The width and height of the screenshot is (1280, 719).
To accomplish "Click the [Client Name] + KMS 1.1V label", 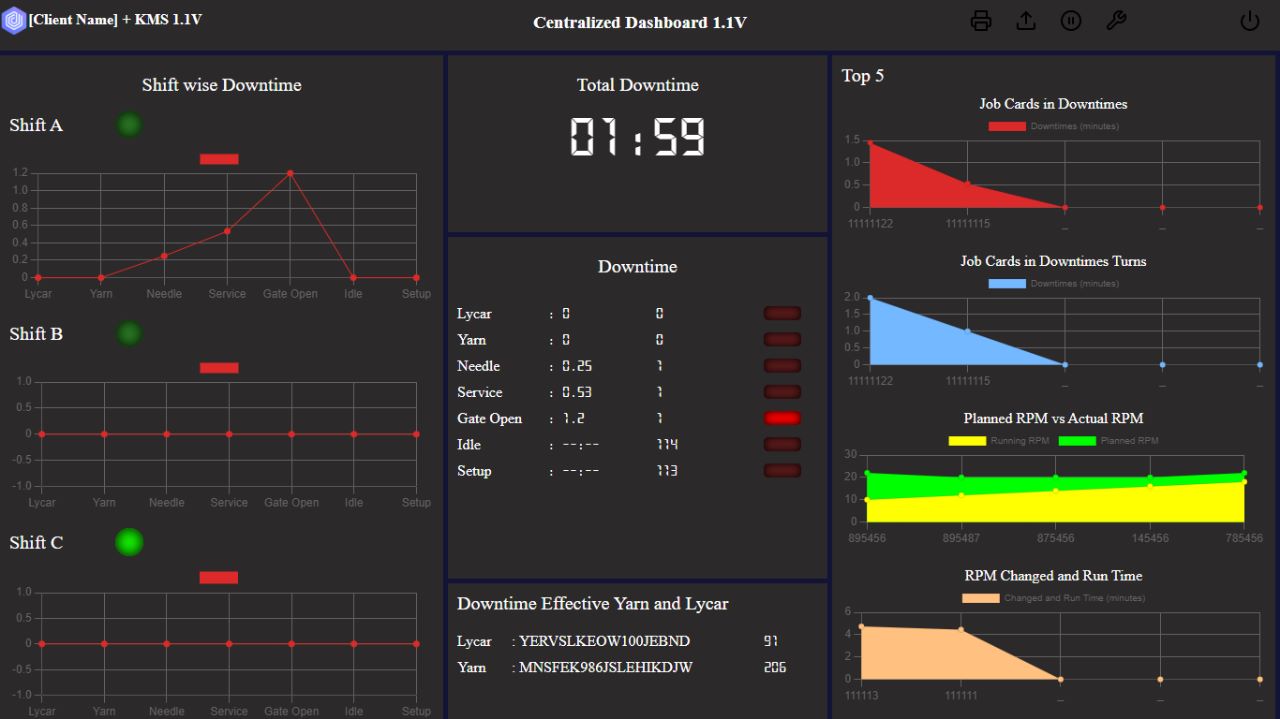I will pos(115,19).
